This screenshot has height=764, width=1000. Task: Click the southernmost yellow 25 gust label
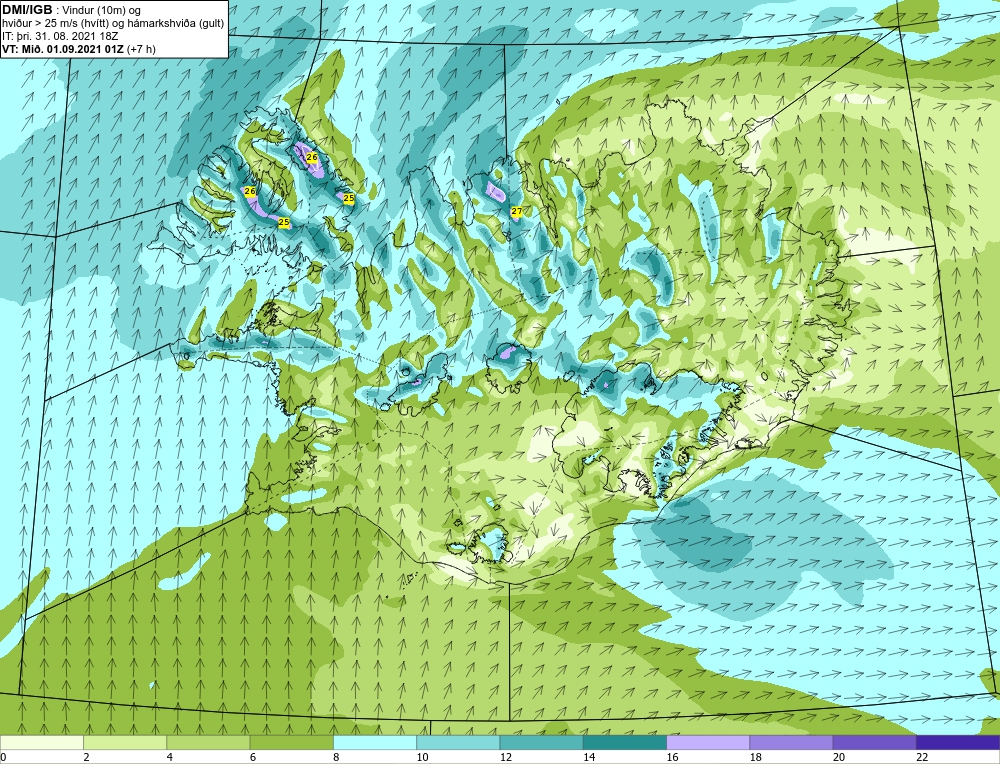tap(284, 223)
